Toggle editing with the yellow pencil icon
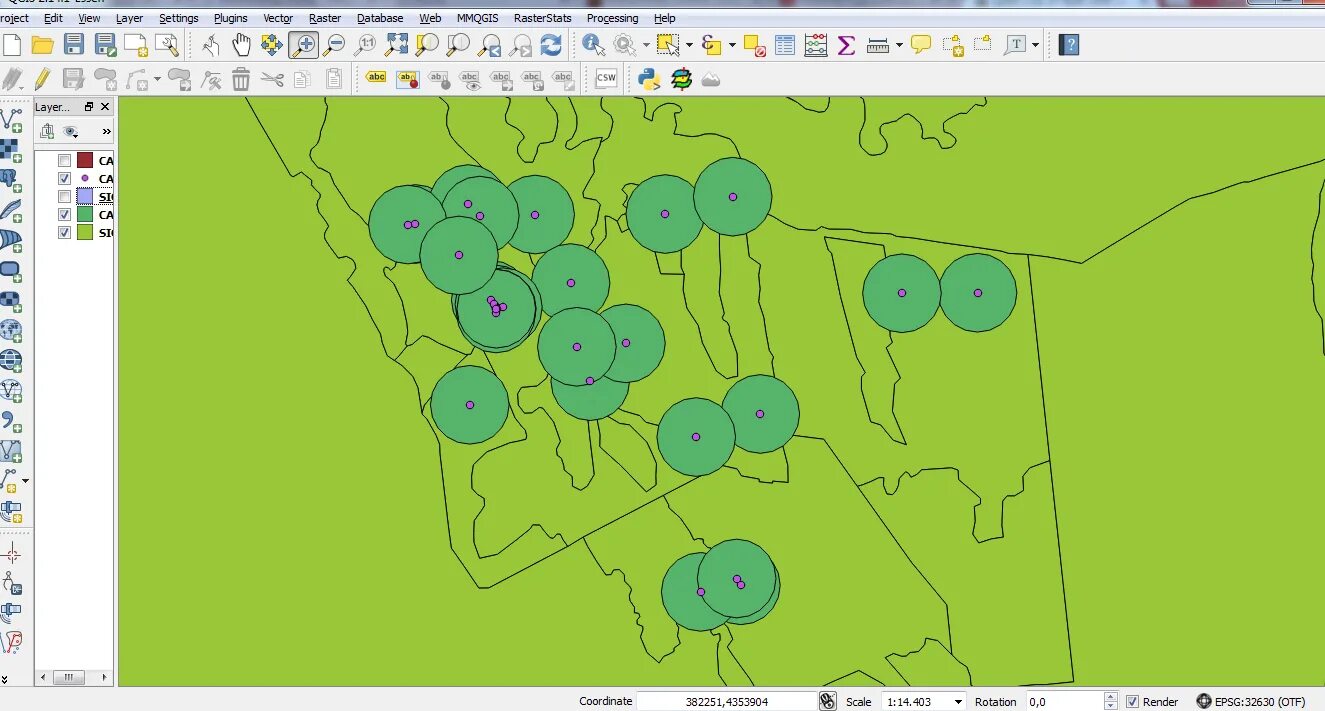 click(x=42, y=79)
